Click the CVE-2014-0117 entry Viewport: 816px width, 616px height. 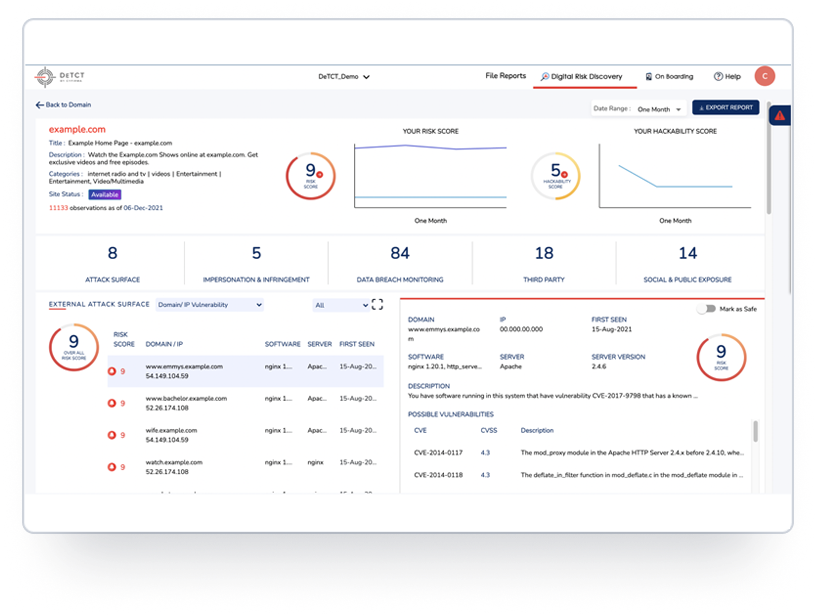[x=438, y=453]
